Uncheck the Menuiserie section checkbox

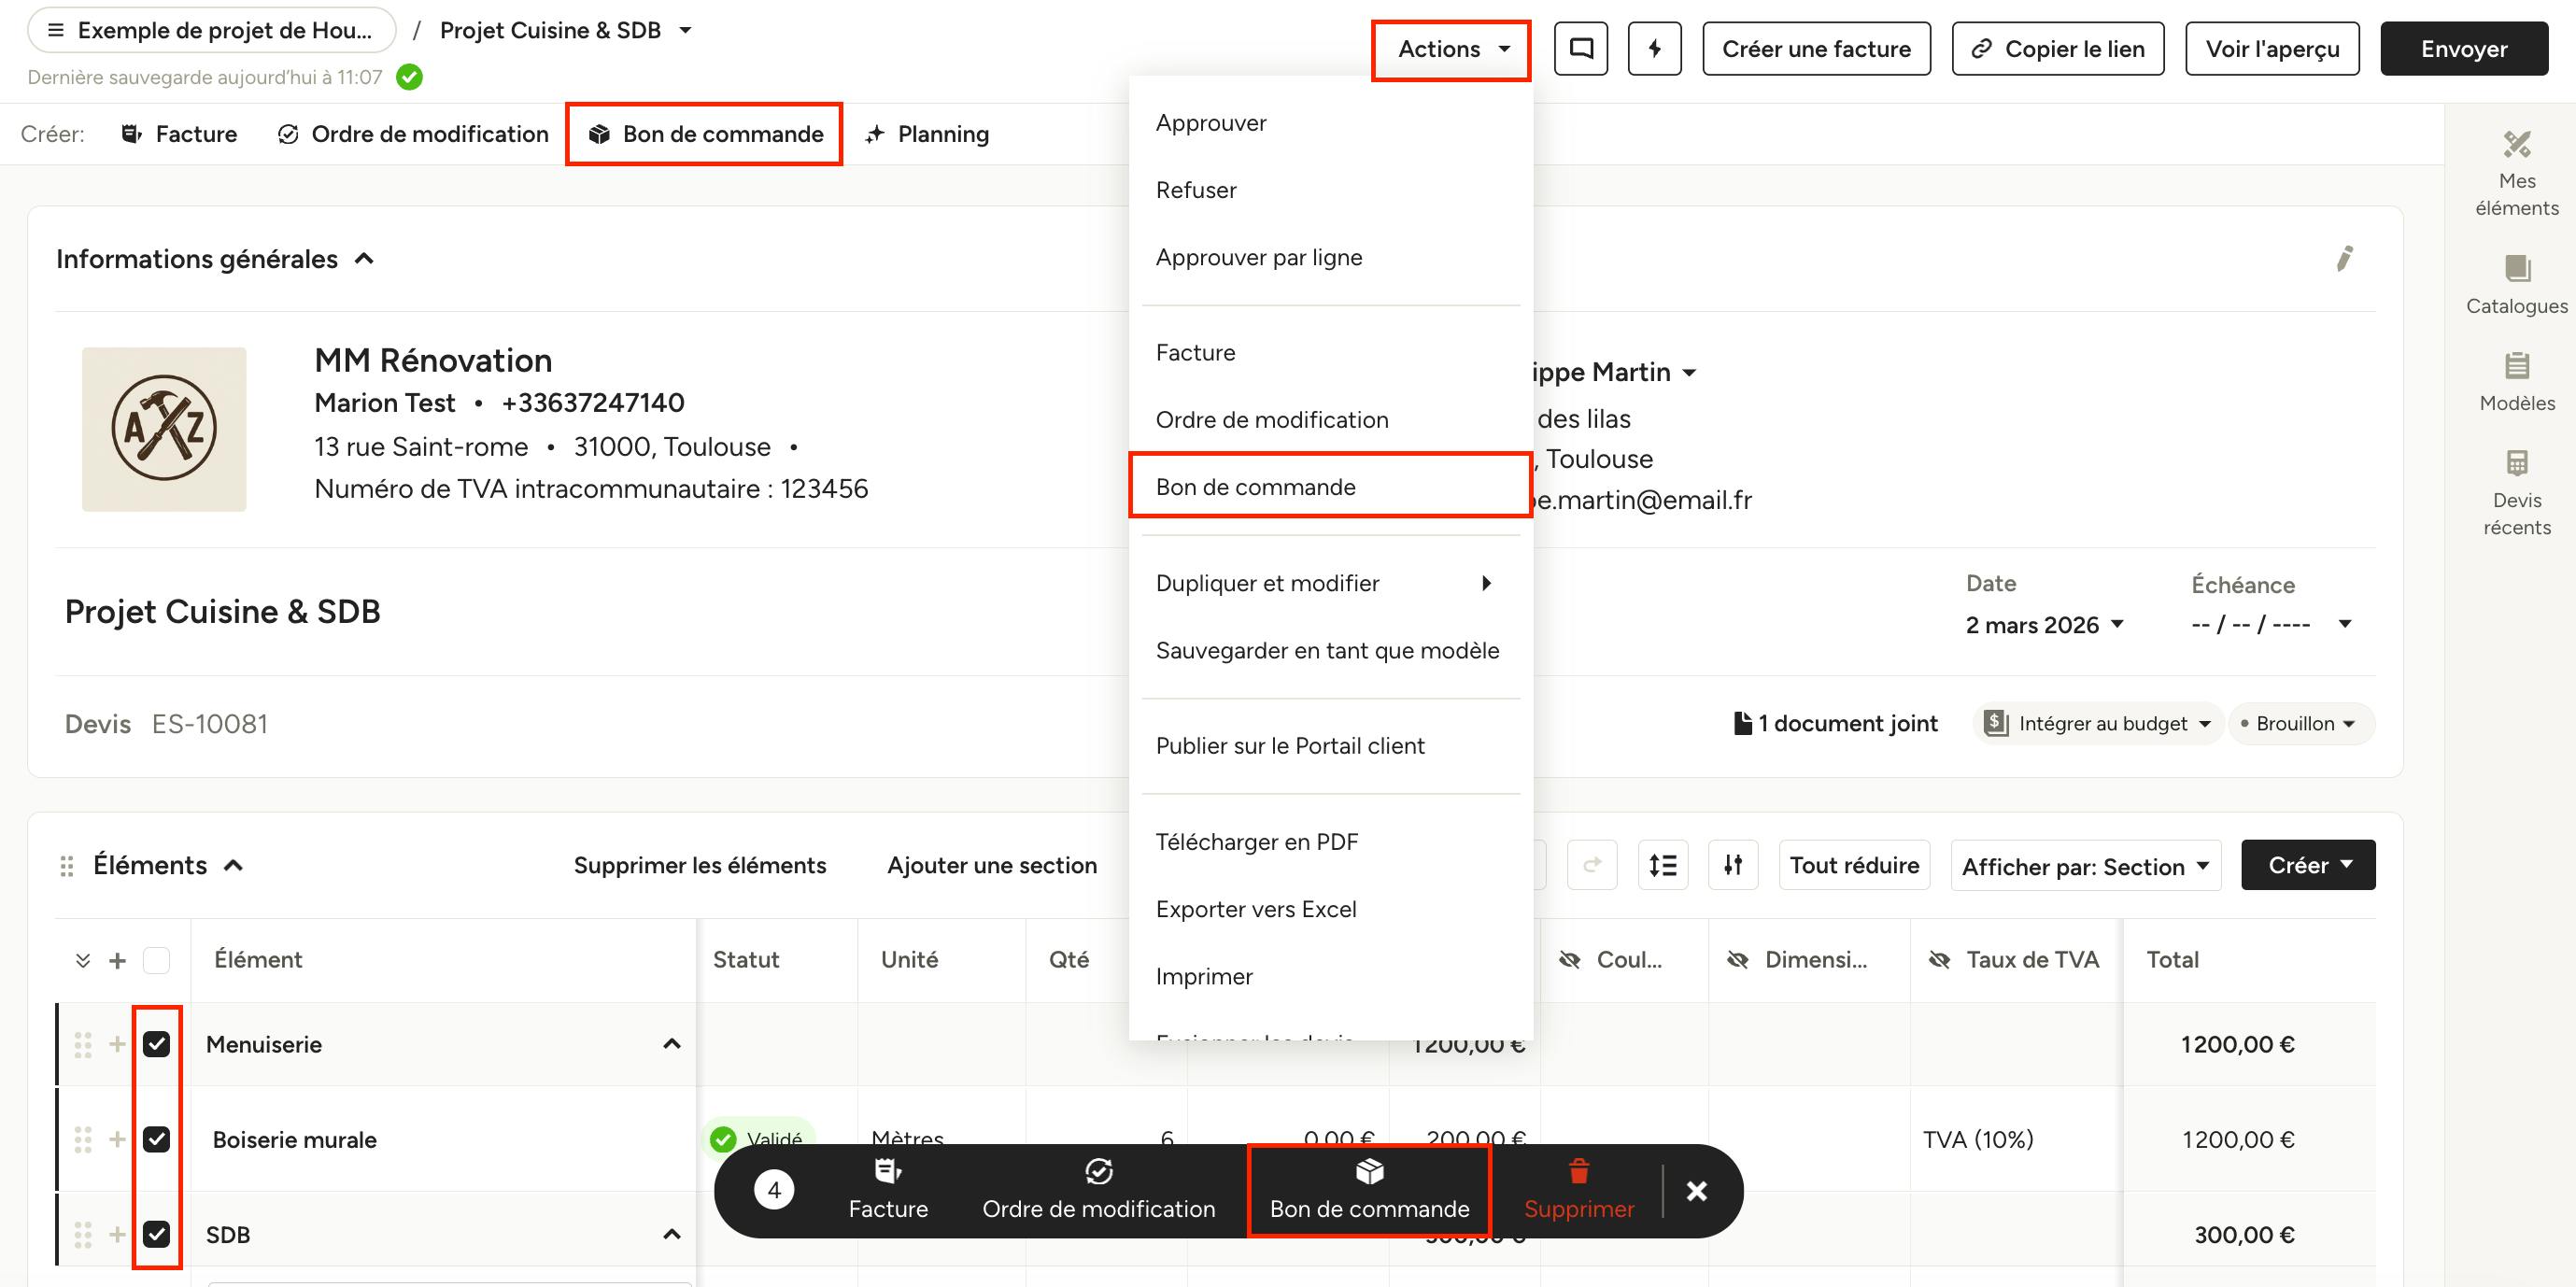(x=156, y=1044)
